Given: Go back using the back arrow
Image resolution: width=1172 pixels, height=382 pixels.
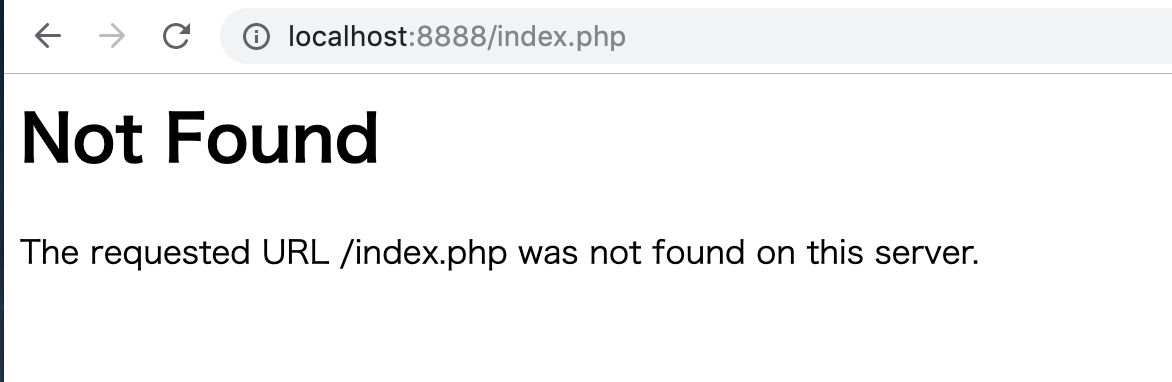Looking at the screenshot, I should pos(47,36).
